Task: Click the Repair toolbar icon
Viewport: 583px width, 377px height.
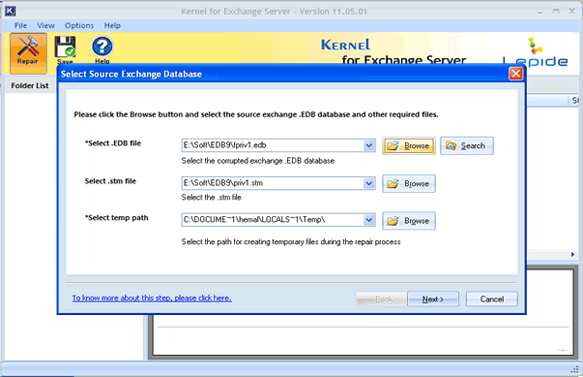Action: point(28,53)
